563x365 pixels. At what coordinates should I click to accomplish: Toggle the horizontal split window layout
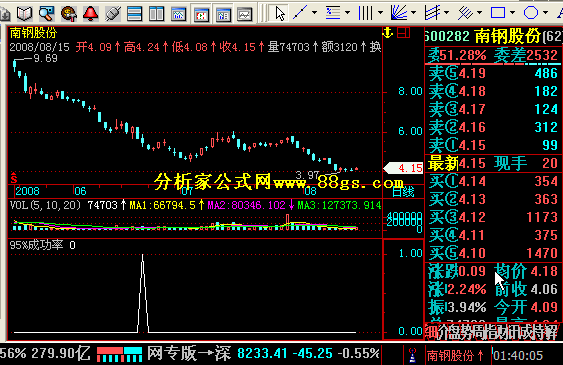pos(134,14)
